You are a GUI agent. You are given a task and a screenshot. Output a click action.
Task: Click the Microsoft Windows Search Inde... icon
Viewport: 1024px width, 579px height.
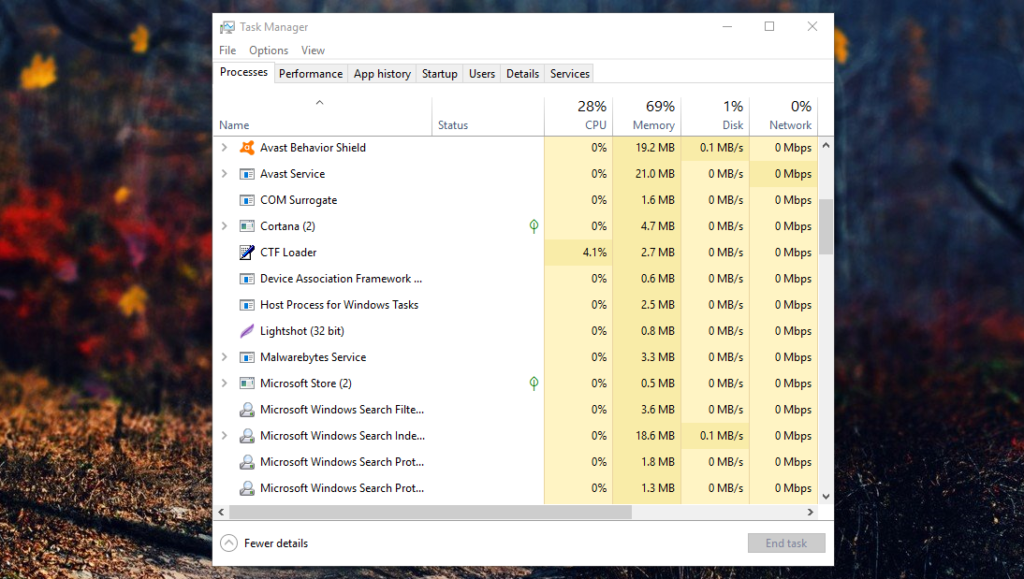point(247,435)
